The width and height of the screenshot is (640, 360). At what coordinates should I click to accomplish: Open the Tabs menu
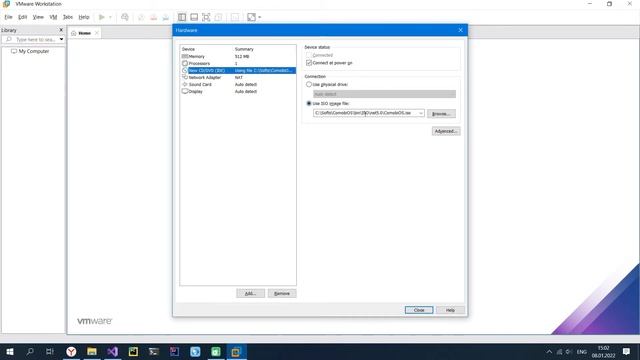(67, 17)
